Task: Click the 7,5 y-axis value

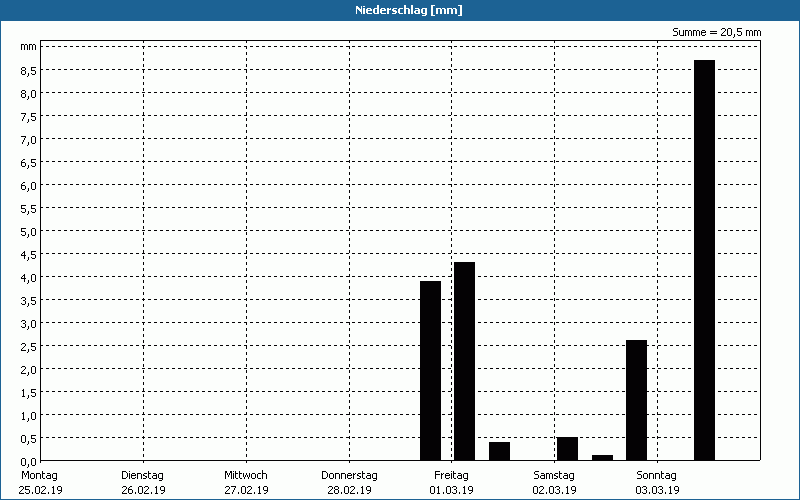Action: coord(29,117)
